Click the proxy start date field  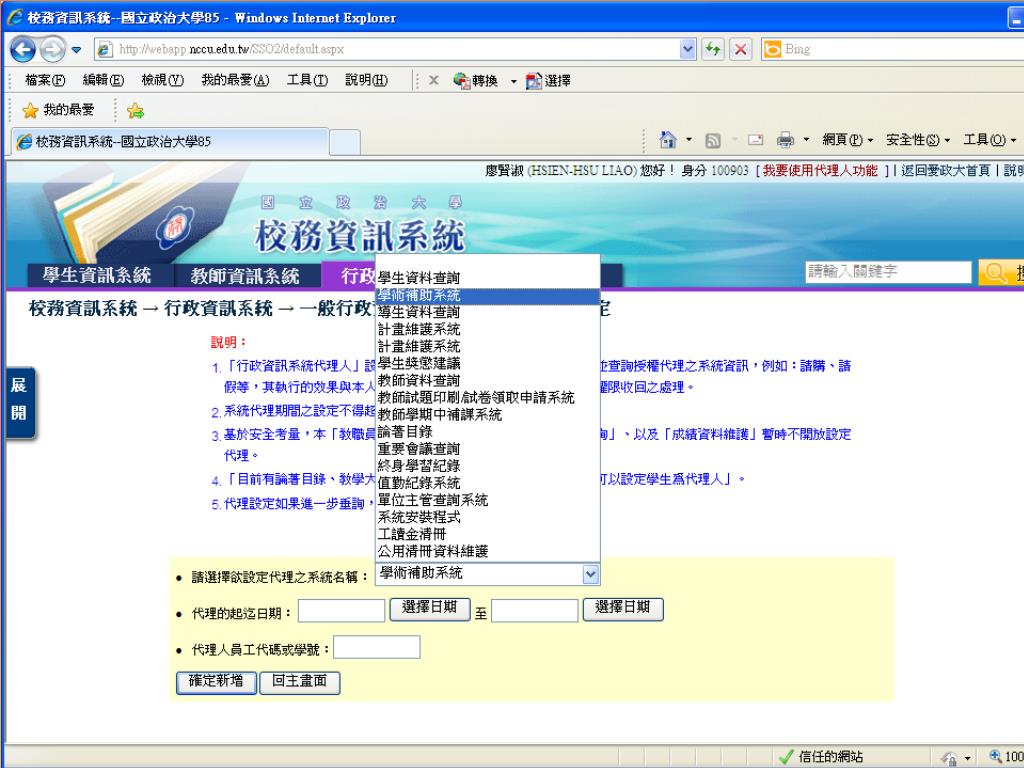(342, 611)
